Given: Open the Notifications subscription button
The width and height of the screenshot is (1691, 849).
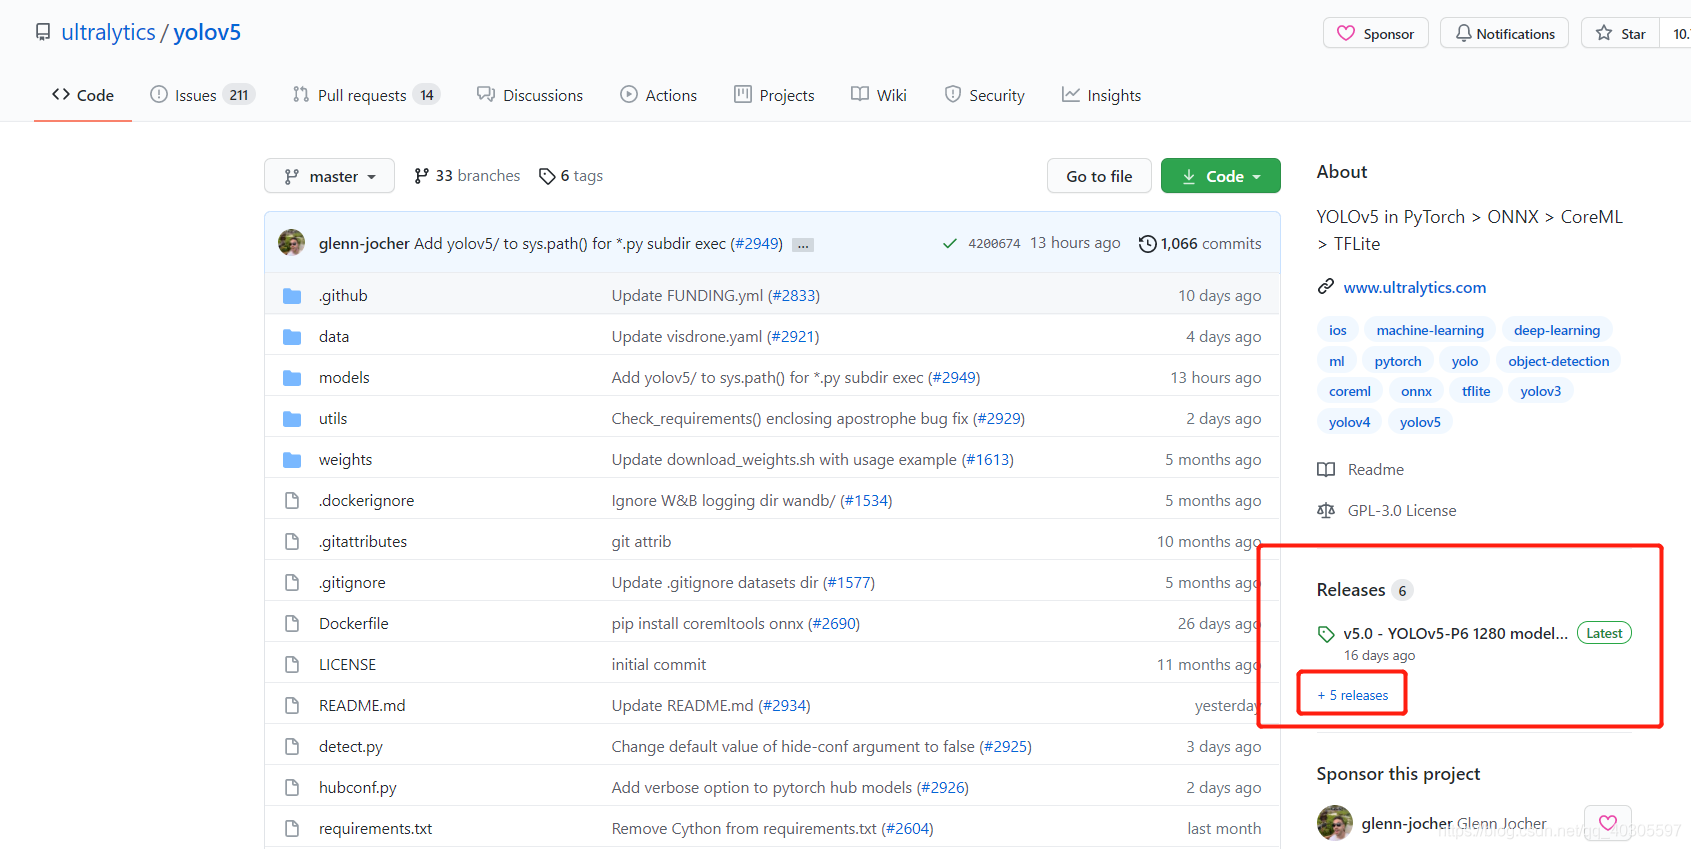Looking at the screenshot, I should click(x=1504, y=33).
